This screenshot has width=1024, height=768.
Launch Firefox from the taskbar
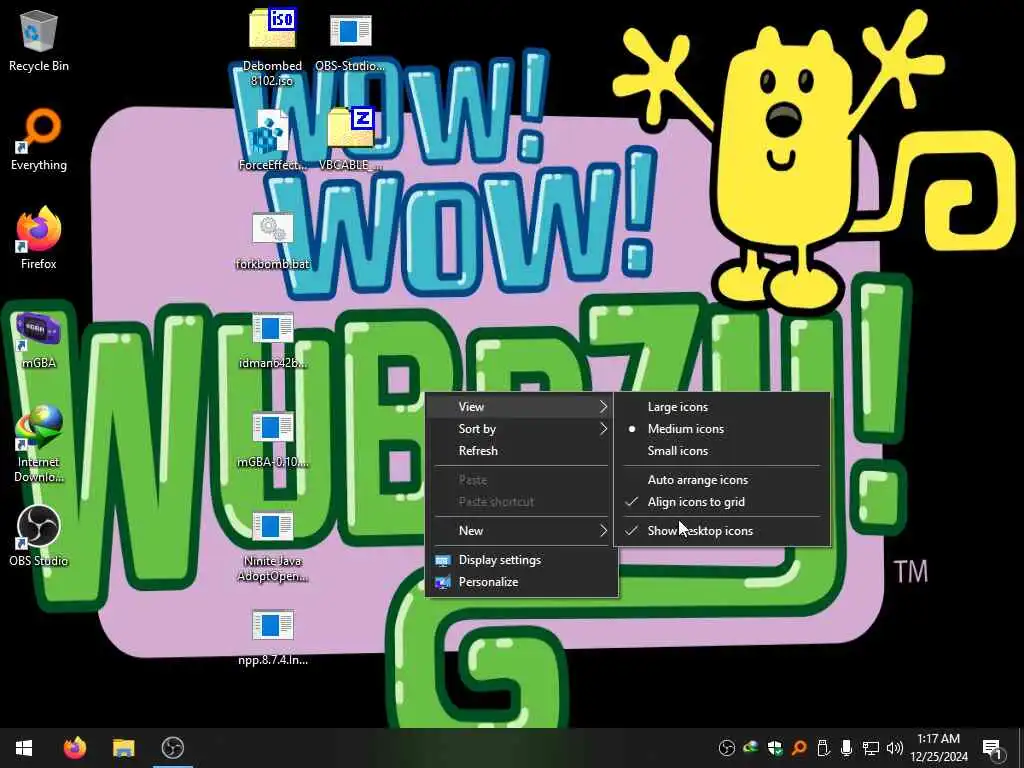[74, 748]
